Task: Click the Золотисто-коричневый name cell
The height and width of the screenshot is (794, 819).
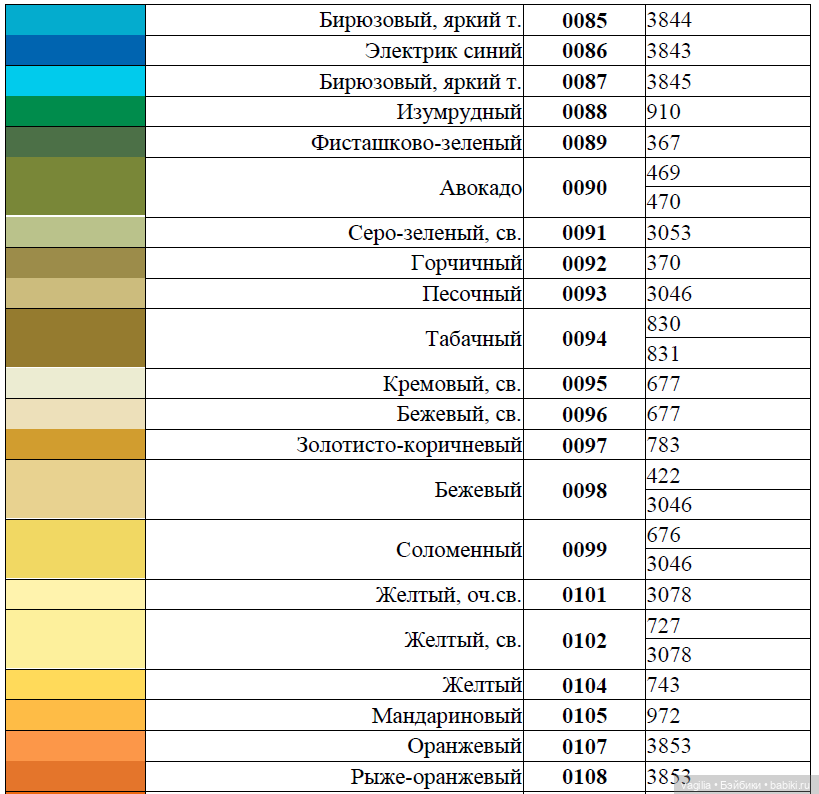Action: pyautogui.click(x=409, y=445)
